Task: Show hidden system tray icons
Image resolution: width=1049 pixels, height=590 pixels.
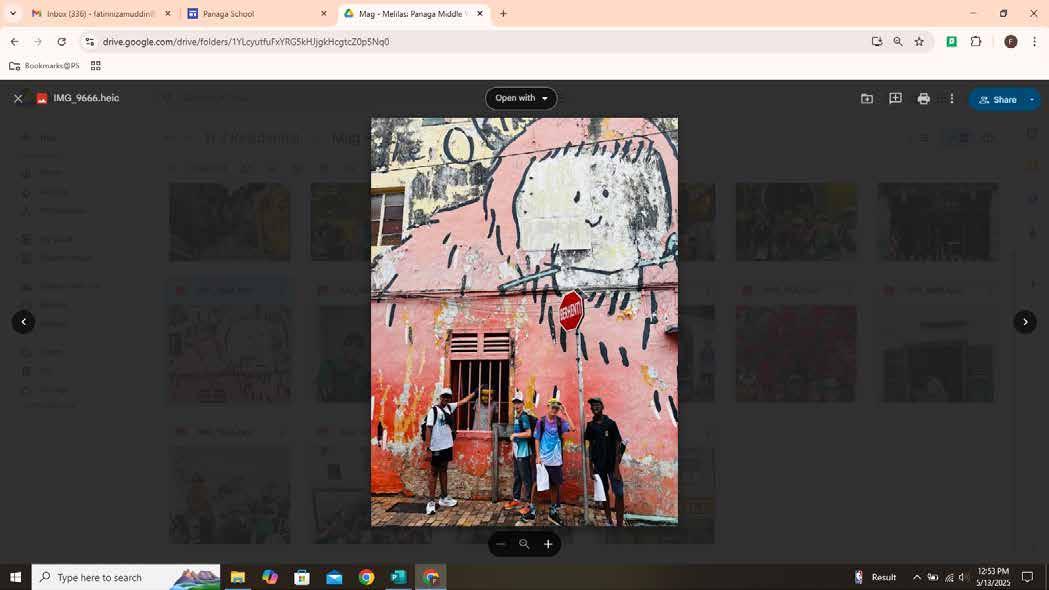Action: (x=917, y=577)
